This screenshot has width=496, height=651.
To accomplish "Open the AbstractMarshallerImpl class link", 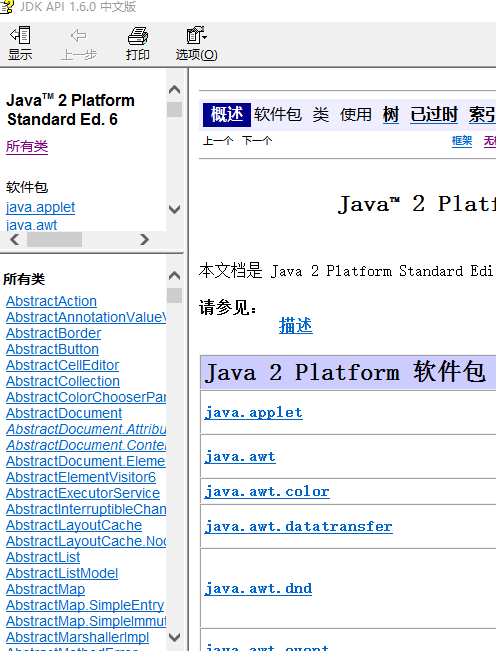I will [77, 637].
